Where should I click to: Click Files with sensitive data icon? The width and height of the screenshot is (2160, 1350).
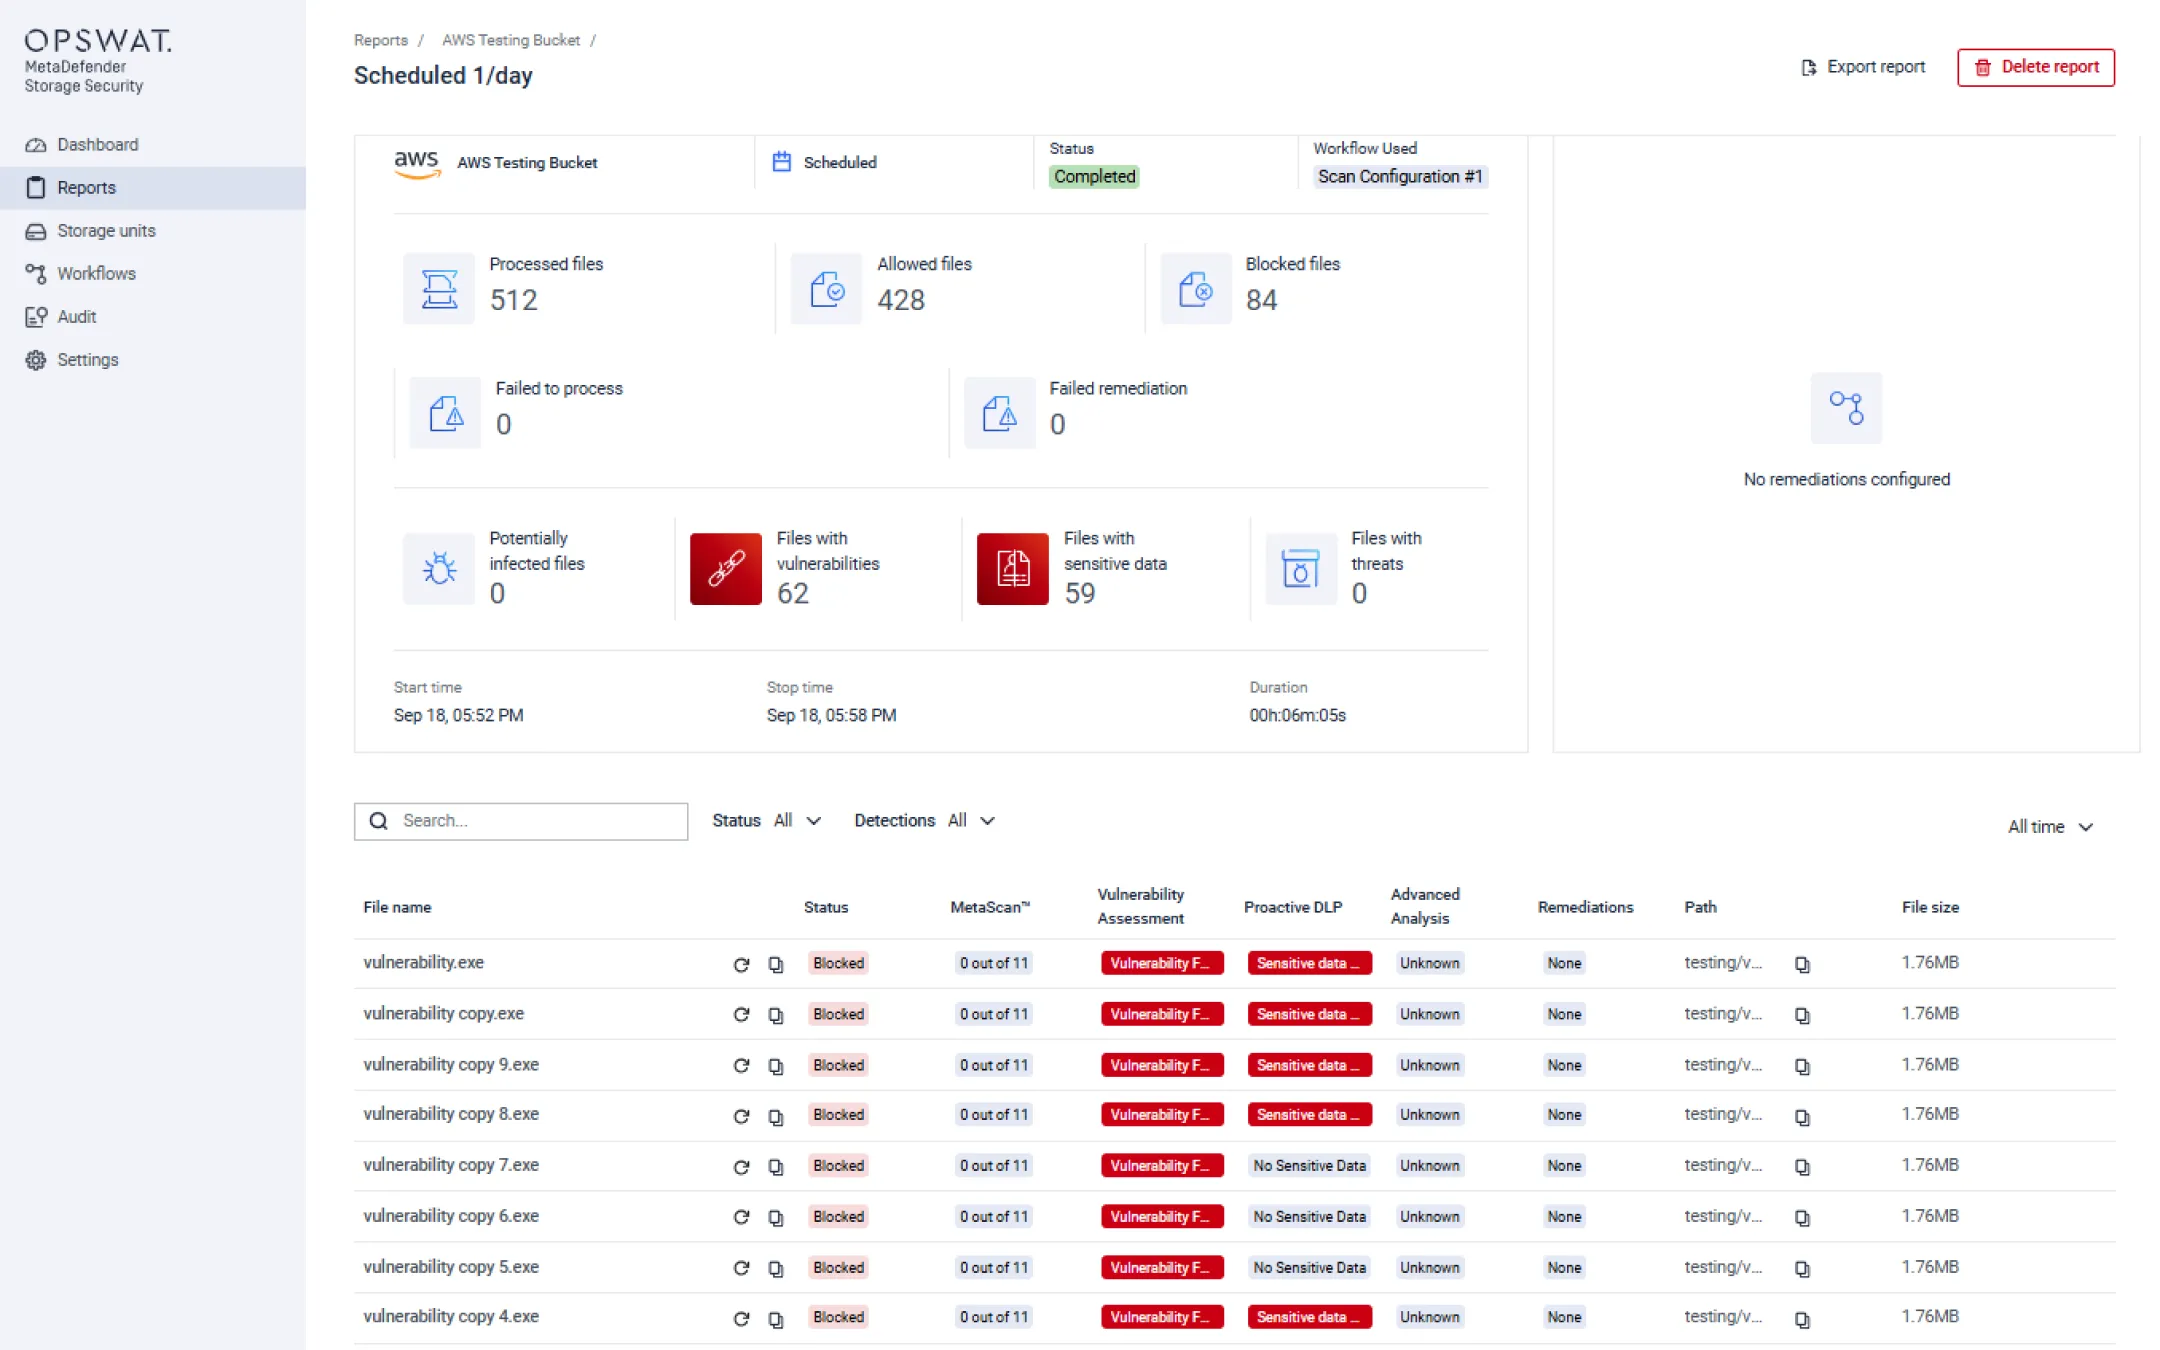pyautogui.click(x=1012, y=569)
